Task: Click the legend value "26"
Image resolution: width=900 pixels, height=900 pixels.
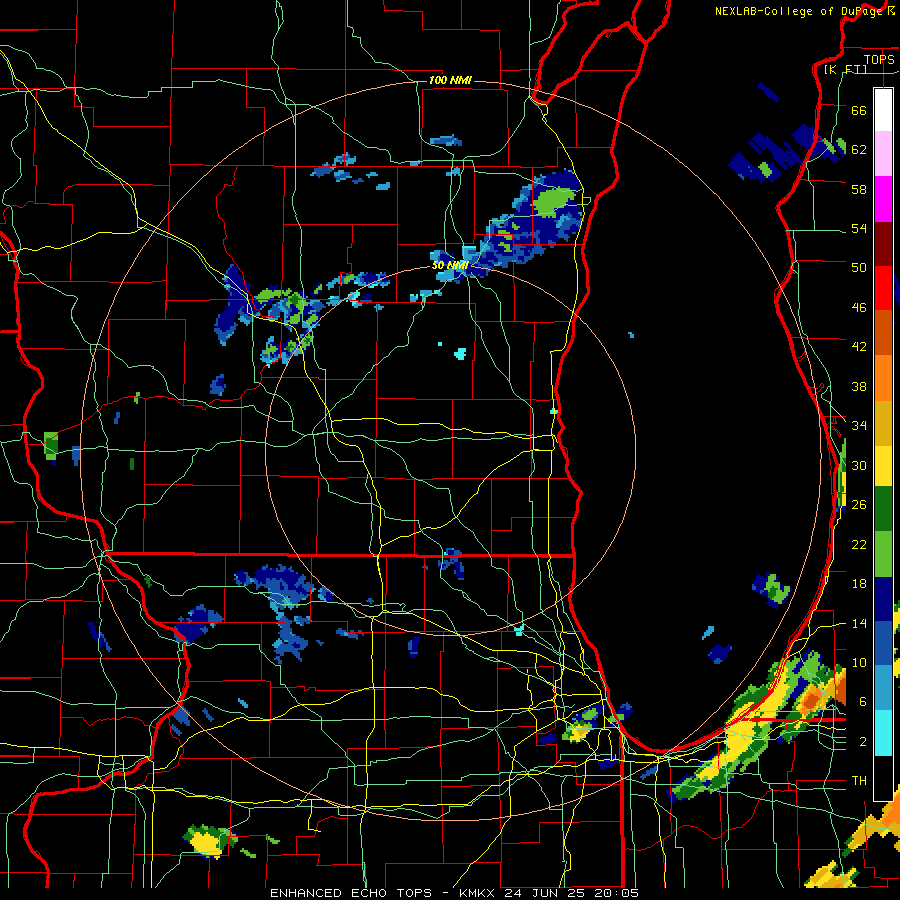Action: (859, 505)
